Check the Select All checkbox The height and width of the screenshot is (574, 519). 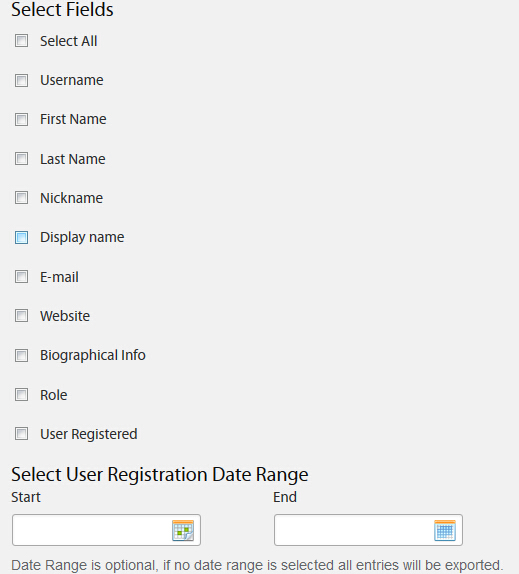tap(21, 41)
